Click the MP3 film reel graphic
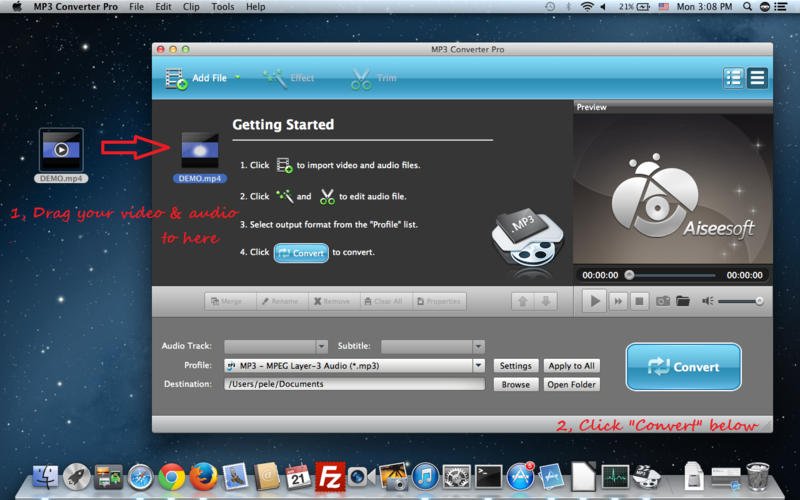 [x=528, y=240]
